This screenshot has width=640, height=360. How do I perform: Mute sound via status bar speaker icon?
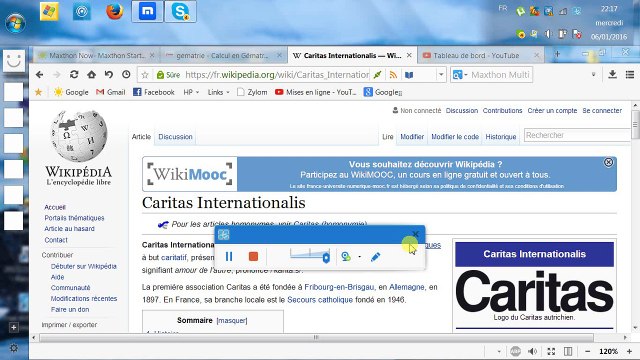pos(532,351)
